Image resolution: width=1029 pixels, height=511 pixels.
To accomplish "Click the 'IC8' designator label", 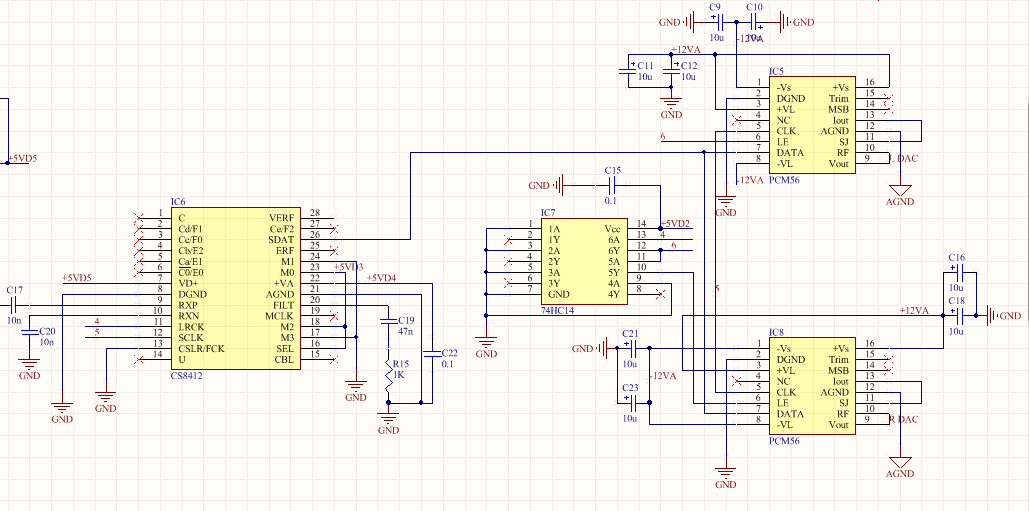I will [776, 332].
